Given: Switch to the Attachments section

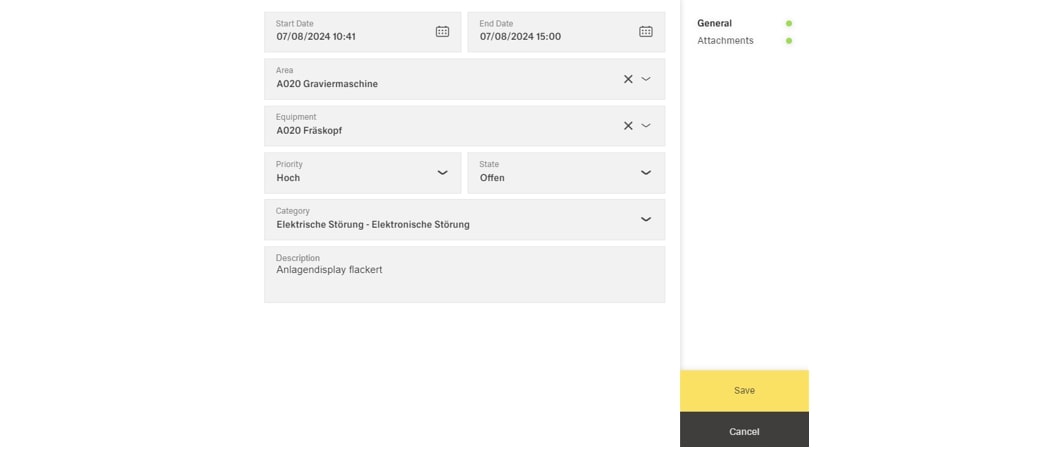Looking at the screenshot, I should 725,41.
